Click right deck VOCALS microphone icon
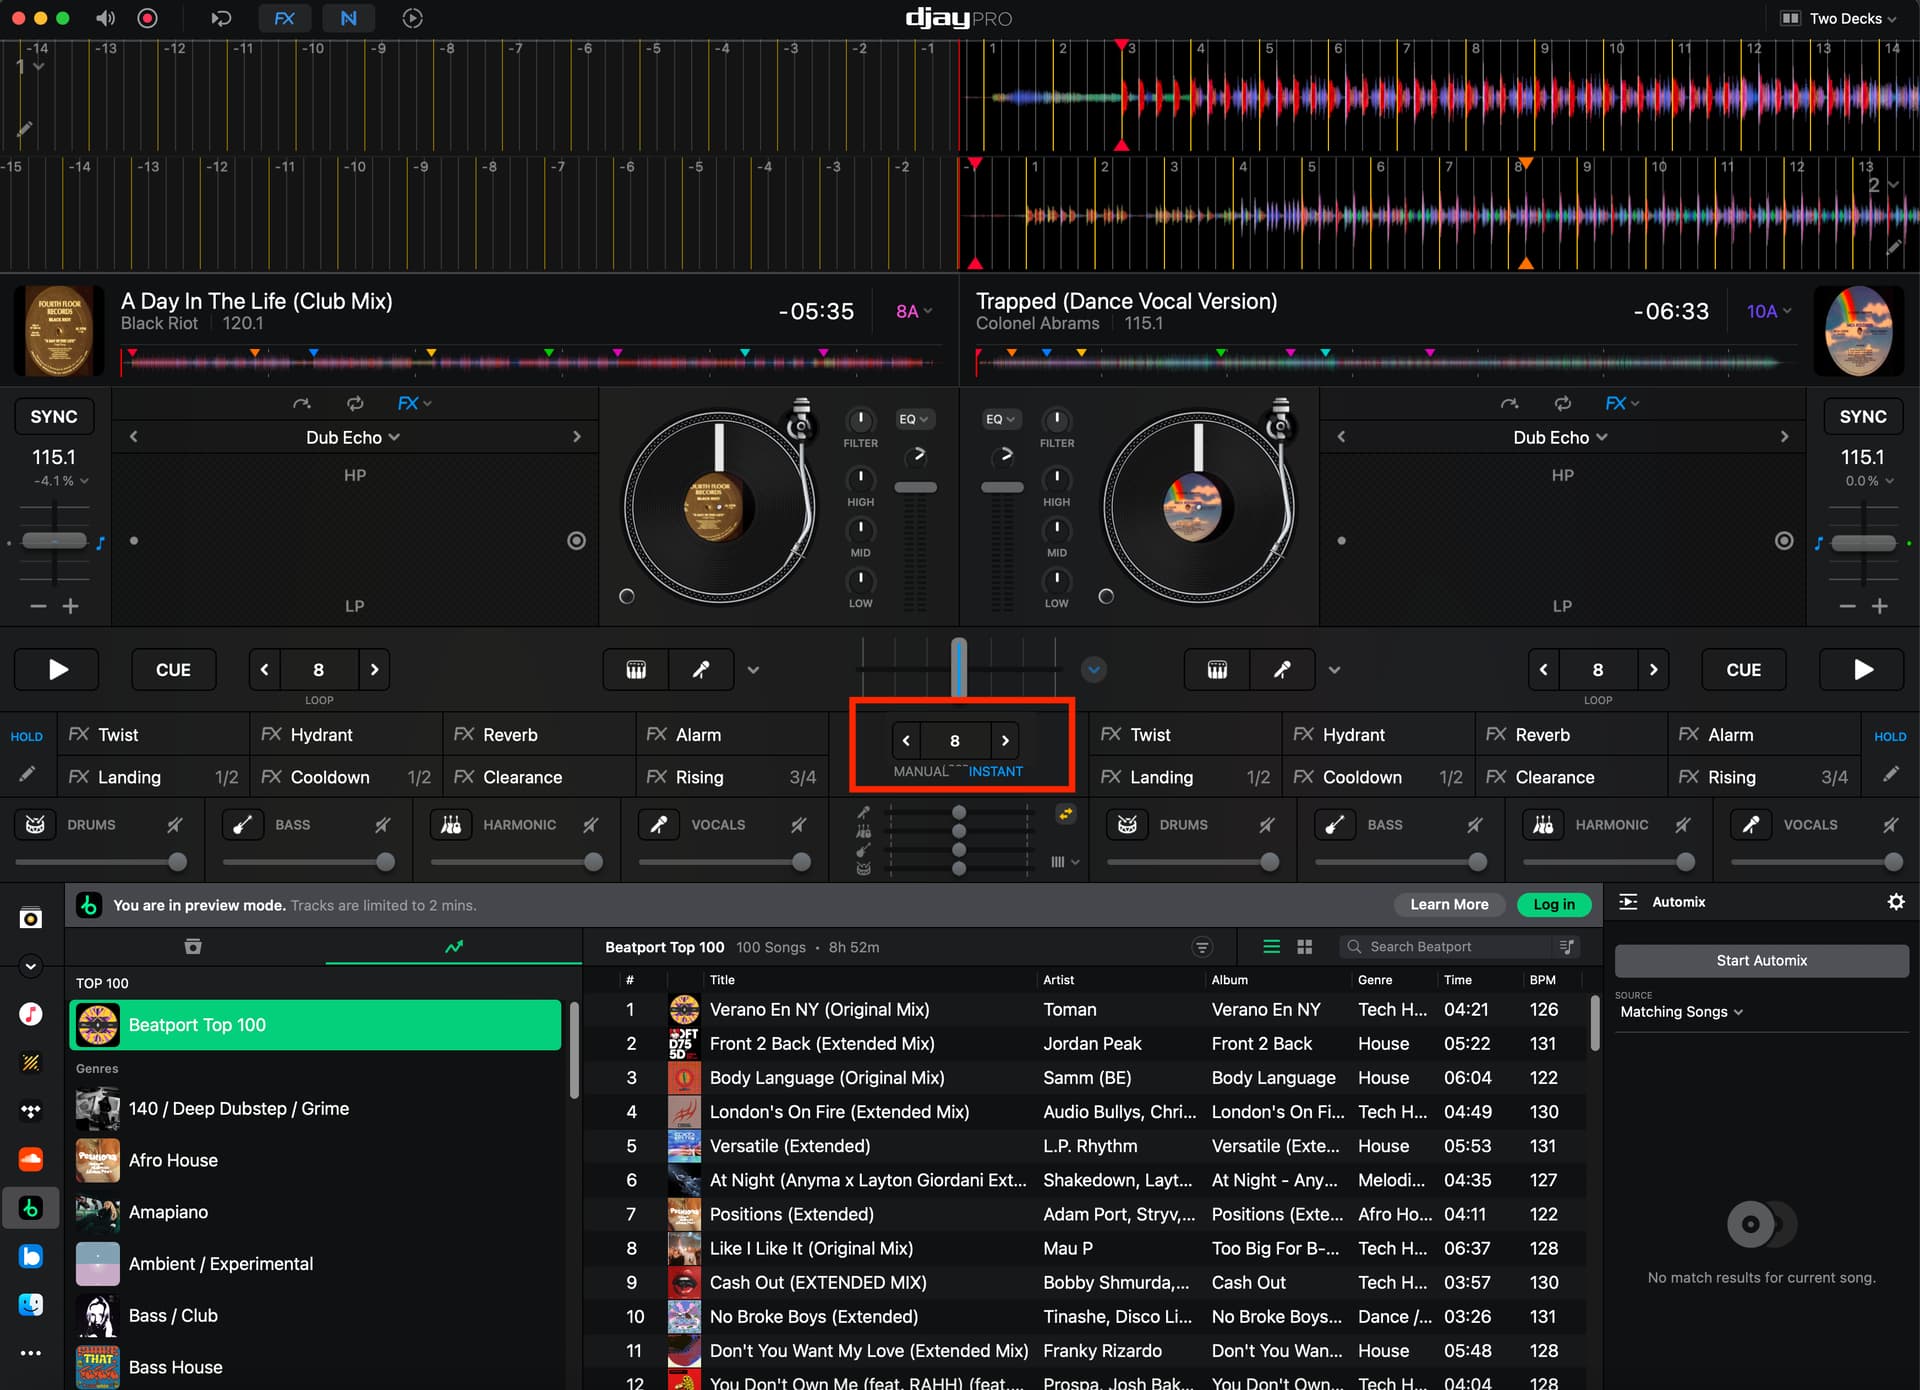The height and width of the screenshot is (1390, 1920). click(x=1751, y=825)
